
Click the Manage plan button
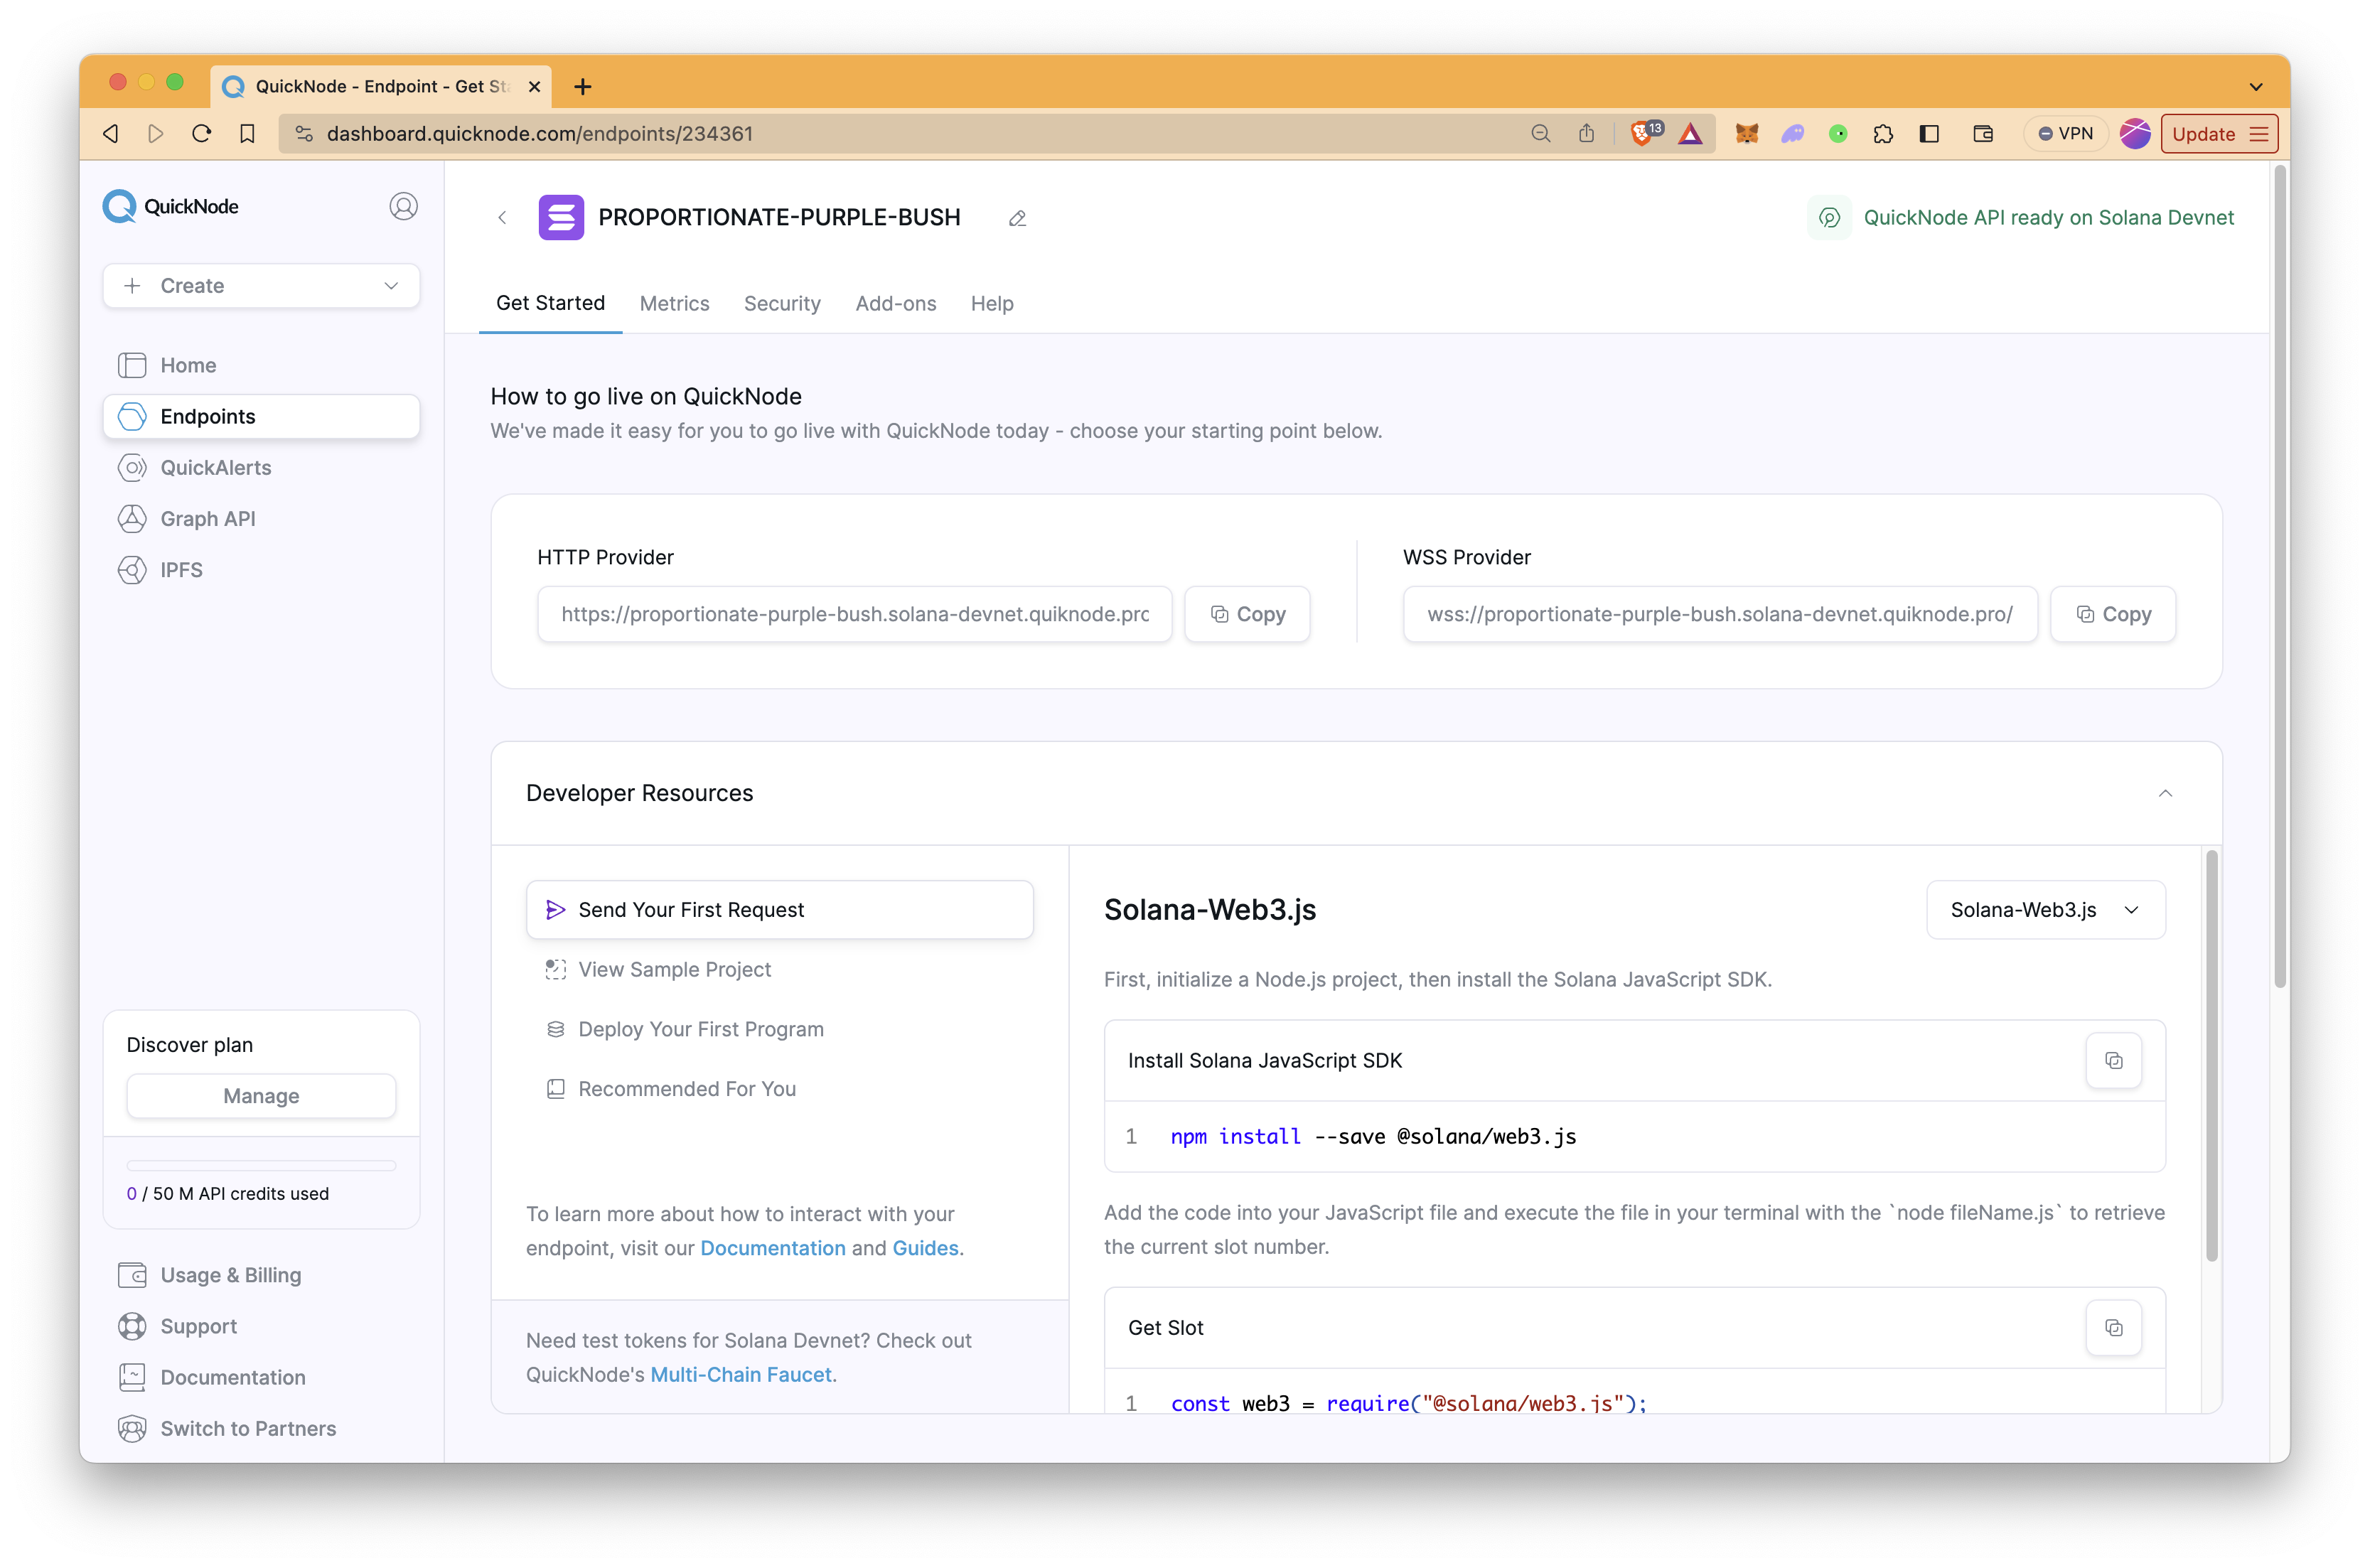pyautogui.click(x=261, y=1095)
